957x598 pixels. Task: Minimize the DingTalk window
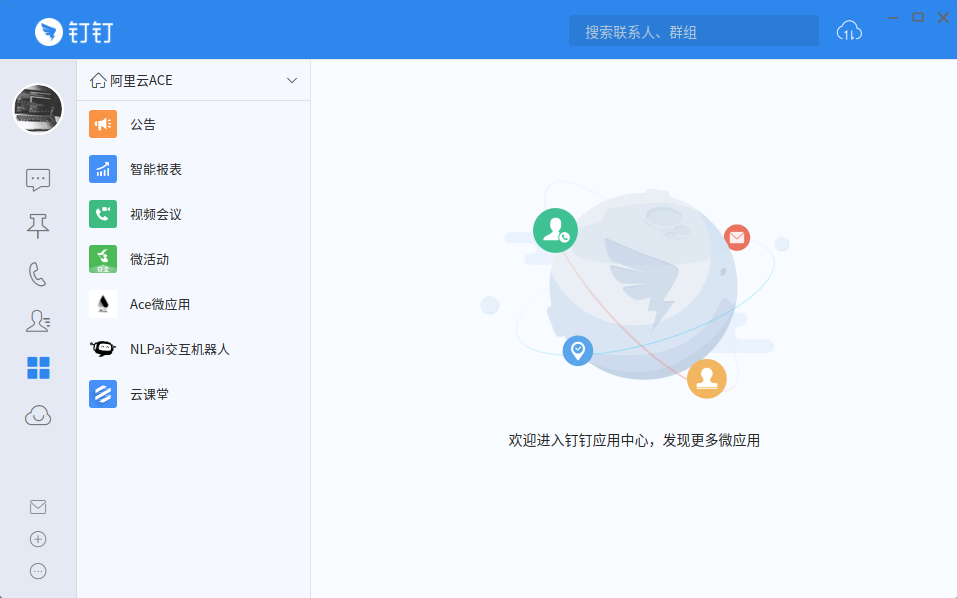893,18
